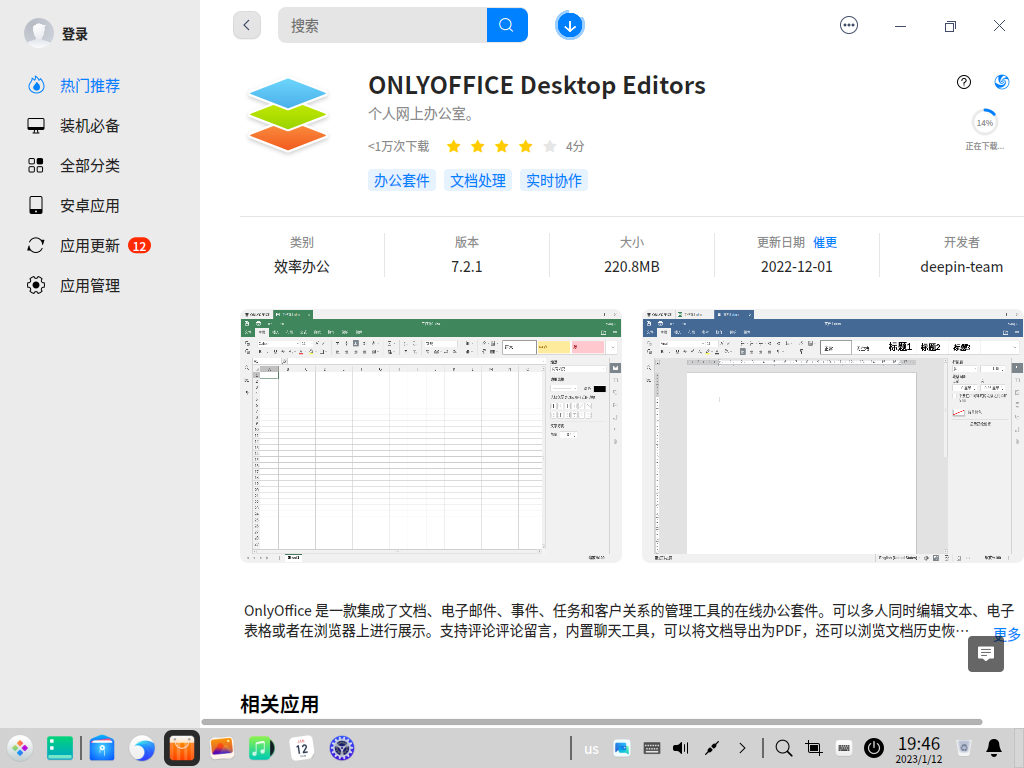
Task: Open the blue file manager taskbar icon
Action: 102,748
